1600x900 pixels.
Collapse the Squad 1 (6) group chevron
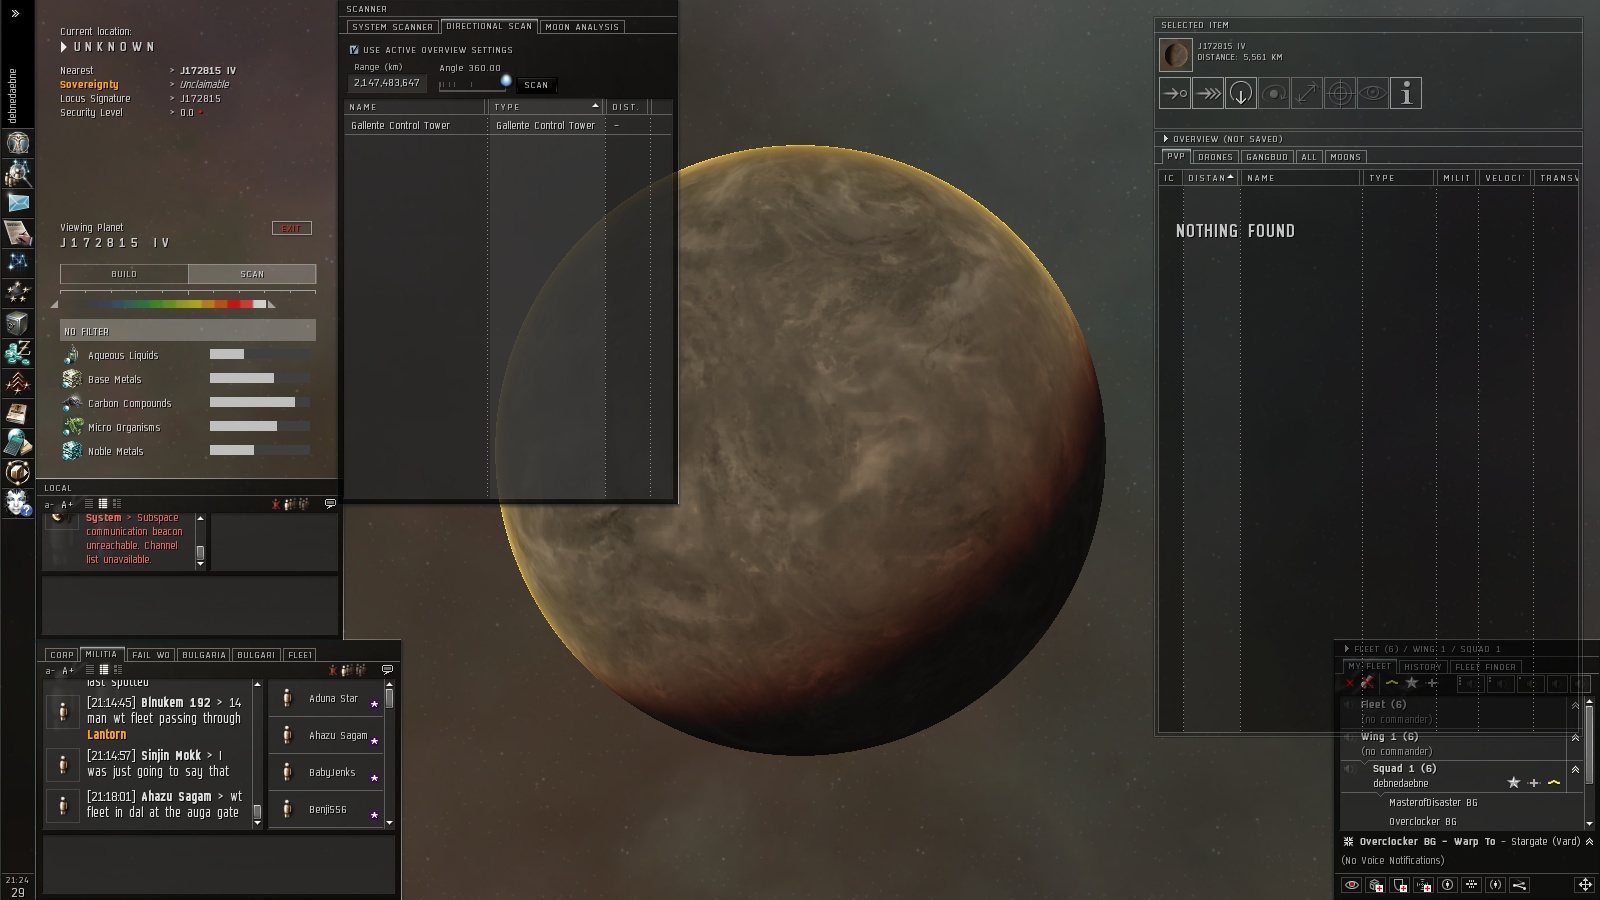(1575, 769)
